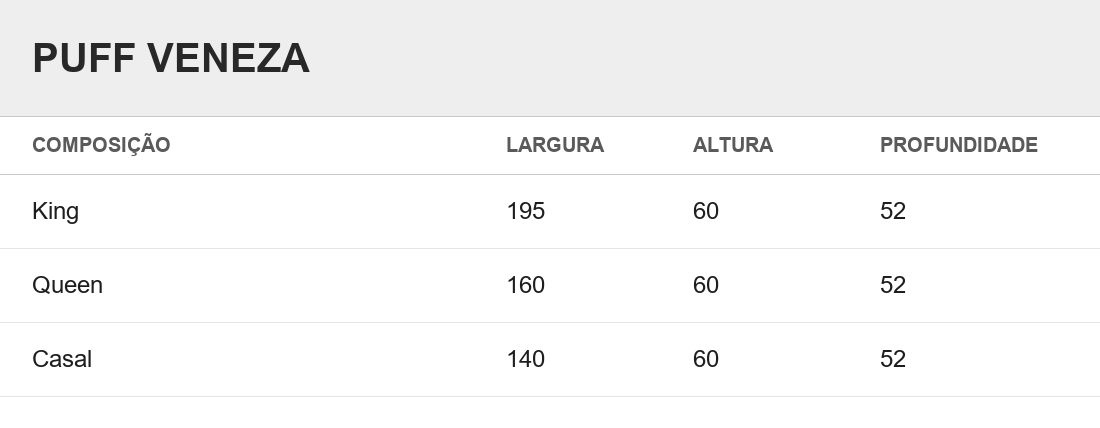Click the Casal row label
The width and height of the screenshot is (1100, 428).
[x=62, y=359]
